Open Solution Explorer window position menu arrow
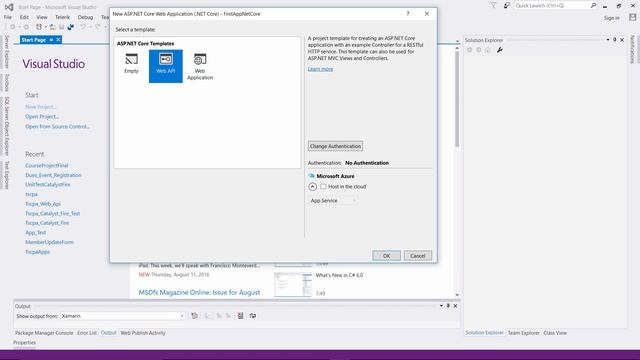This screenshot has width=640, height=360. tap(608, 40)
